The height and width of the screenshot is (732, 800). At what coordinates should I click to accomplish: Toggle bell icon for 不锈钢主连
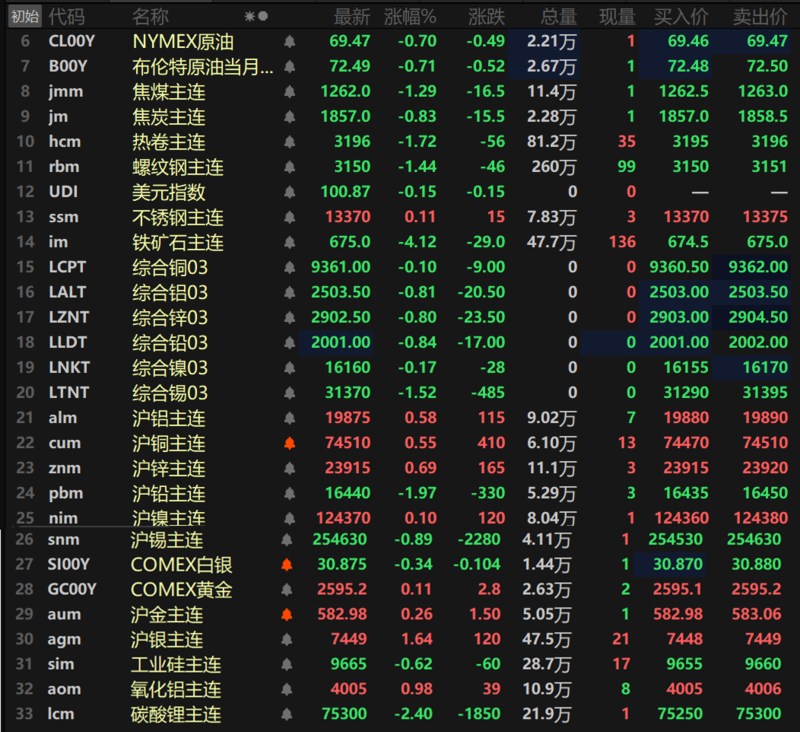pos(289,217)
